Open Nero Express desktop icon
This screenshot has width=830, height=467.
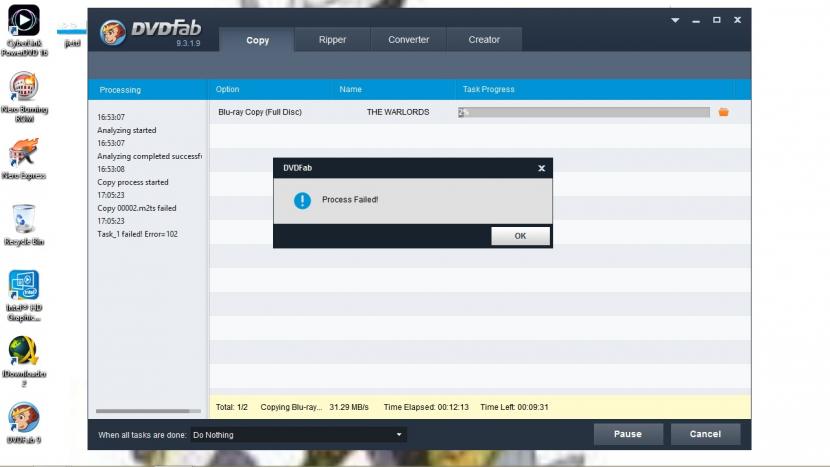tap(24, 159)
